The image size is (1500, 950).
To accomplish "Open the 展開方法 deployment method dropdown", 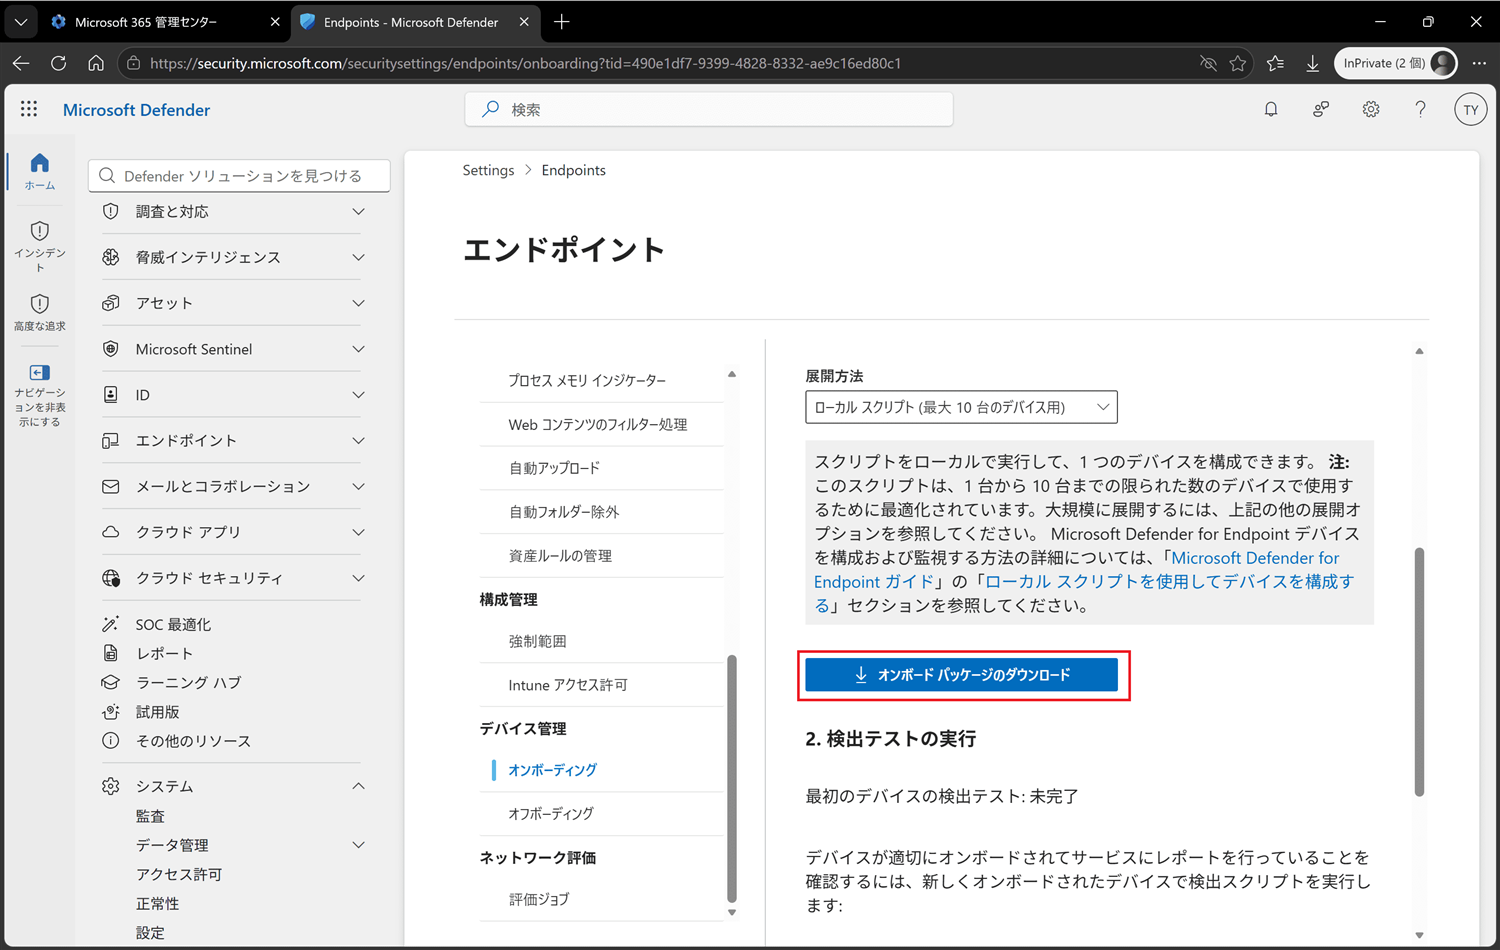I will [x=961, y=407].
